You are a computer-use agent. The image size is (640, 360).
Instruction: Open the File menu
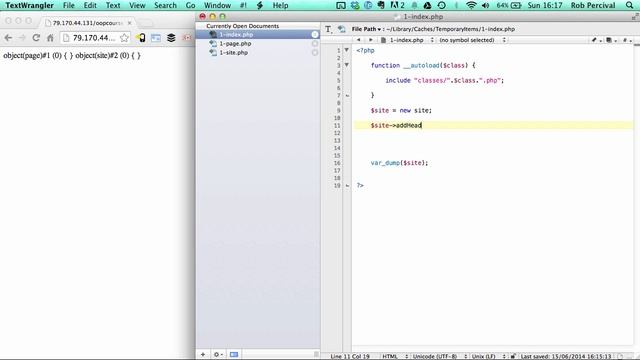click(x=69, y=5)
